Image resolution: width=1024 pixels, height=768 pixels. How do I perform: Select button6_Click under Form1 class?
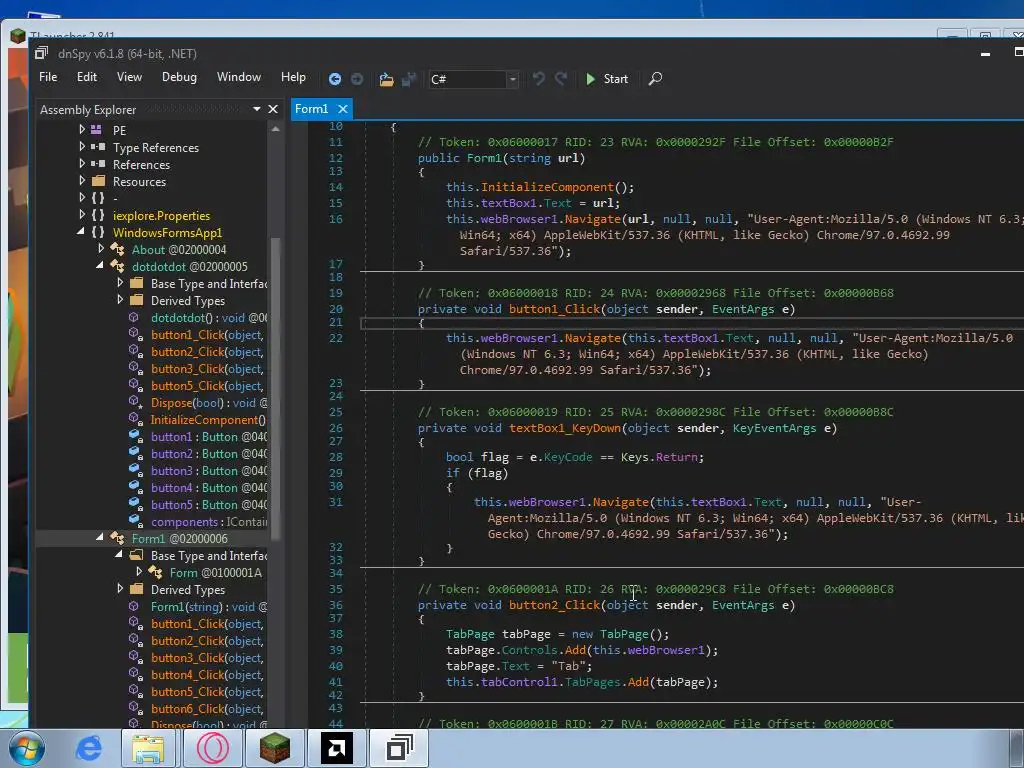click(x=207, y=709)
